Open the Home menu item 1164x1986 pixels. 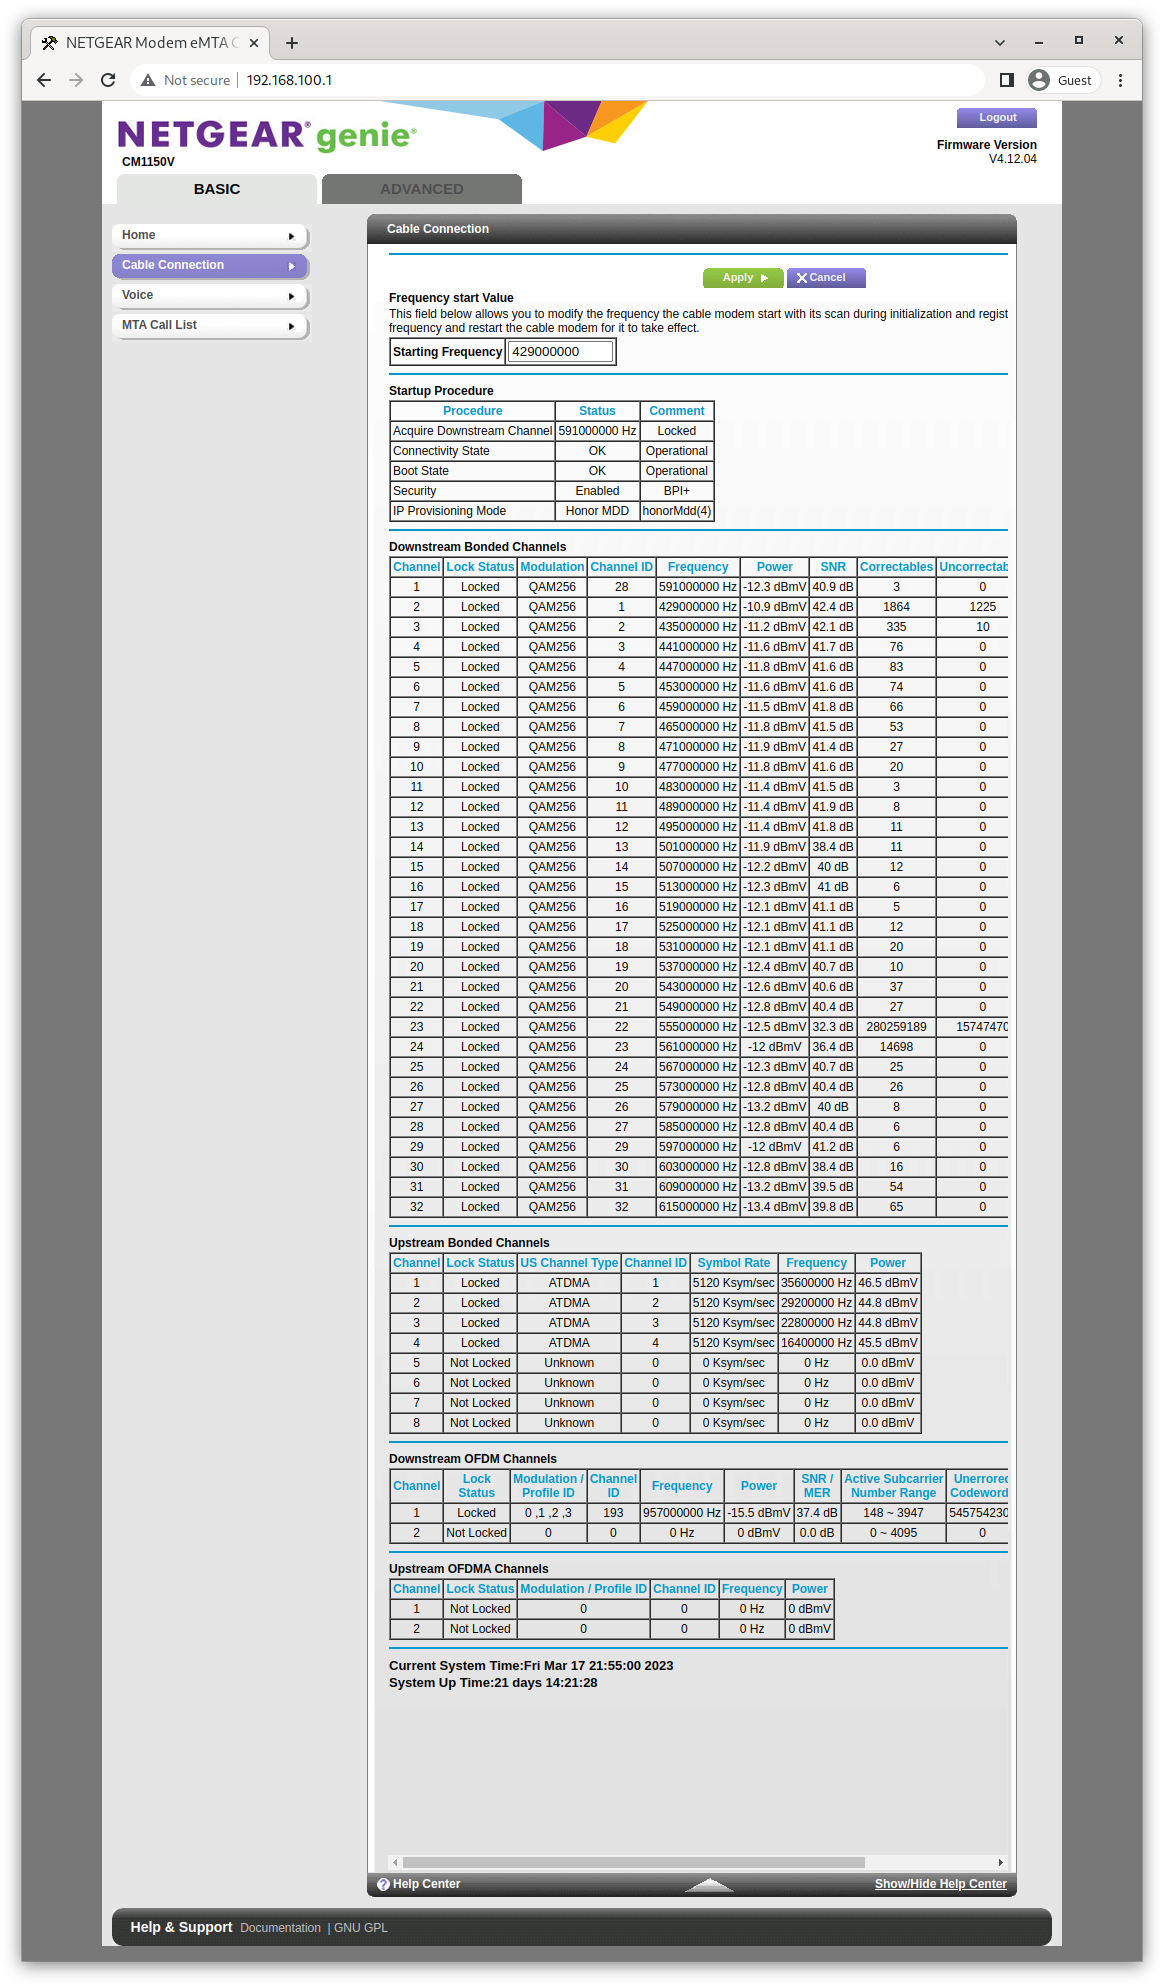(210, 235)
